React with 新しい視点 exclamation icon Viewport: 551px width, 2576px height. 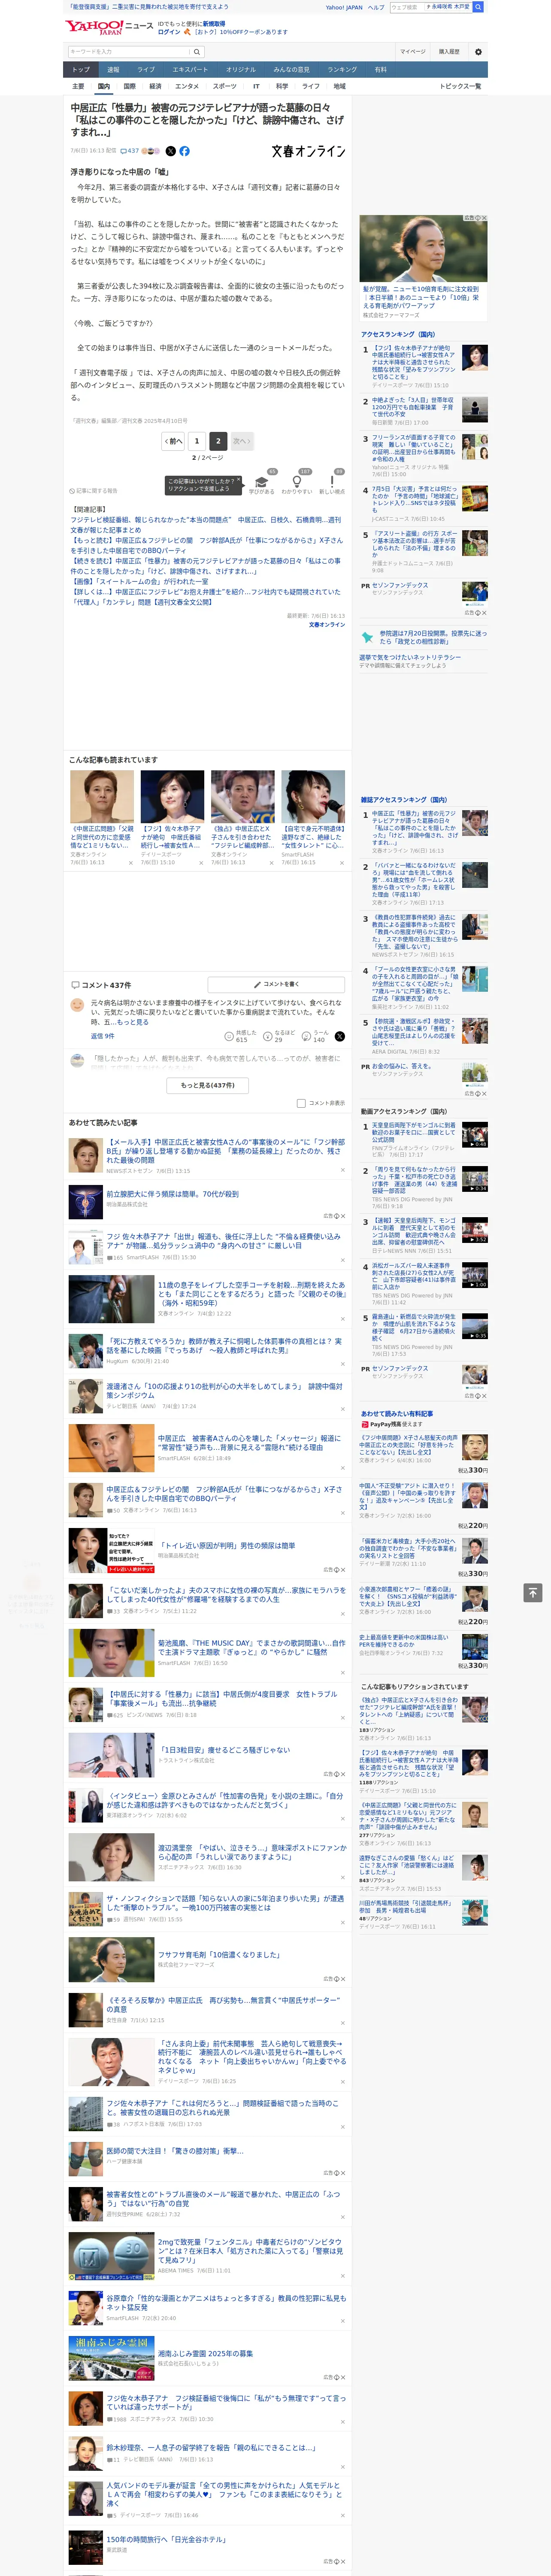coord(332,483)
